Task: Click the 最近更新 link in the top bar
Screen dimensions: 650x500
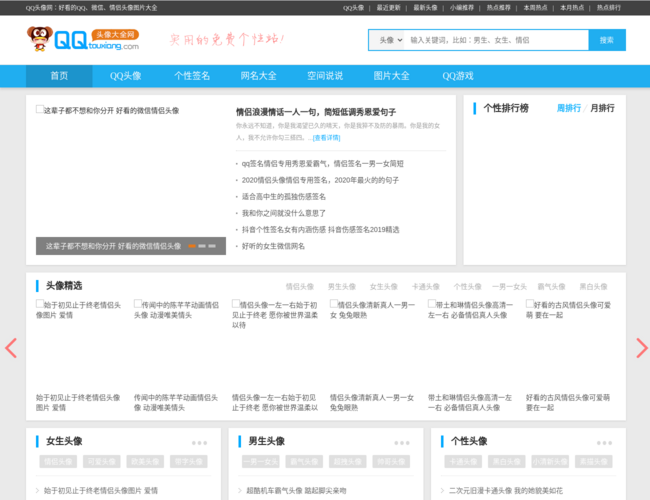Action: [x=388, y=7]
